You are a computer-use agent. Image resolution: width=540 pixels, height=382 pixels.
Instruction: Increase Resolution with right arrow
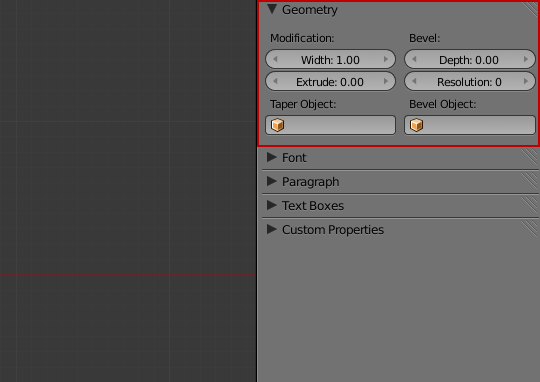(x=526, y=81)
